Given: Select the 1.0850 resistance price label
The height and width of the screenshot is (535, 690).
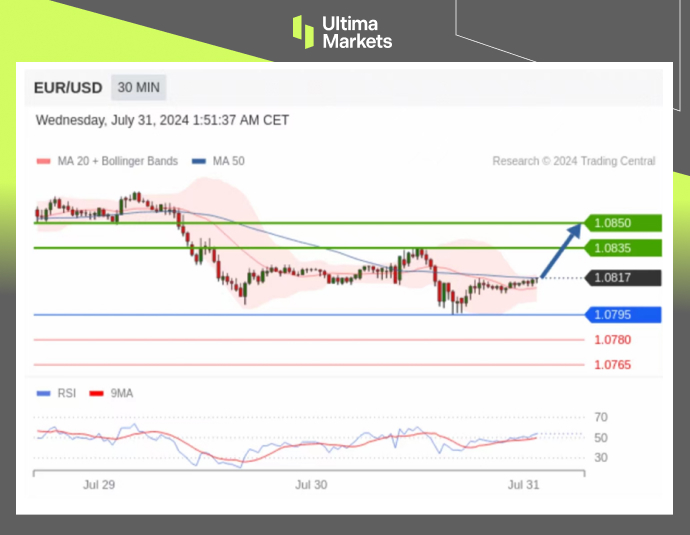Looking at the screenshot, I should pos(621,223).
